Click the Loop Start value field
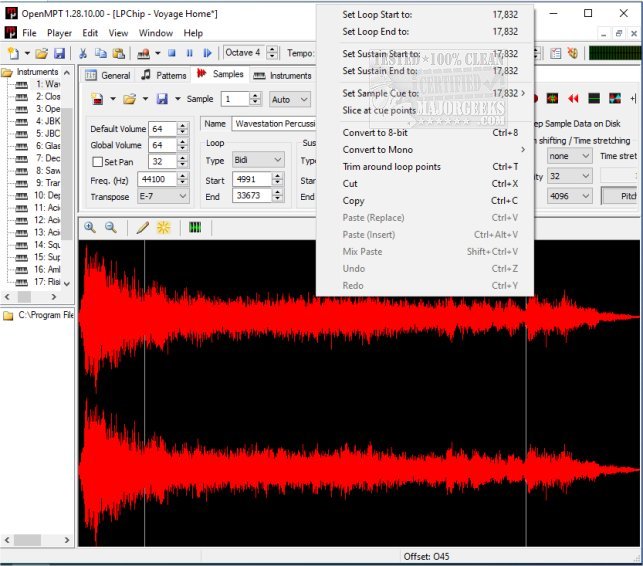This screenshot has height=566, width=643. (250, 179)
